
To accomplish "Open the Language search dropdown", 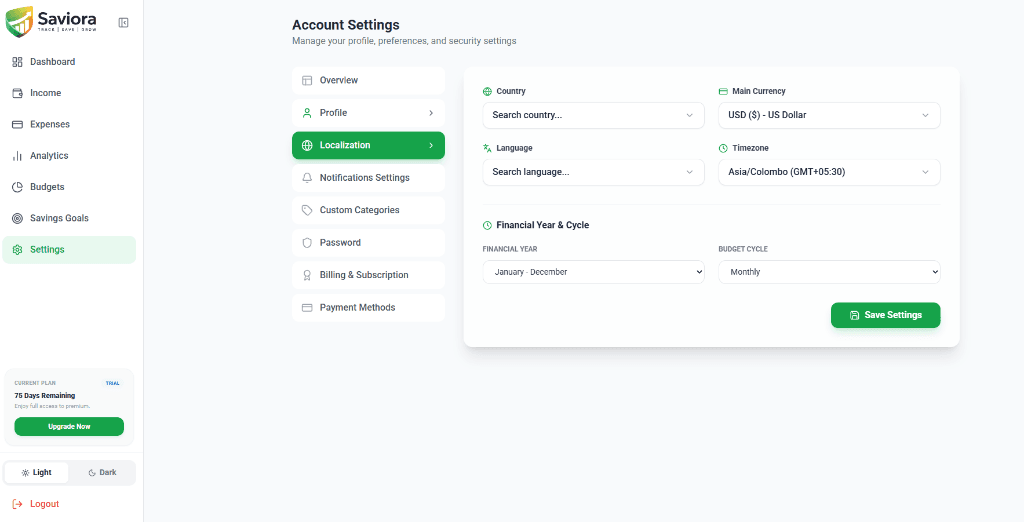I will point(594,172).
